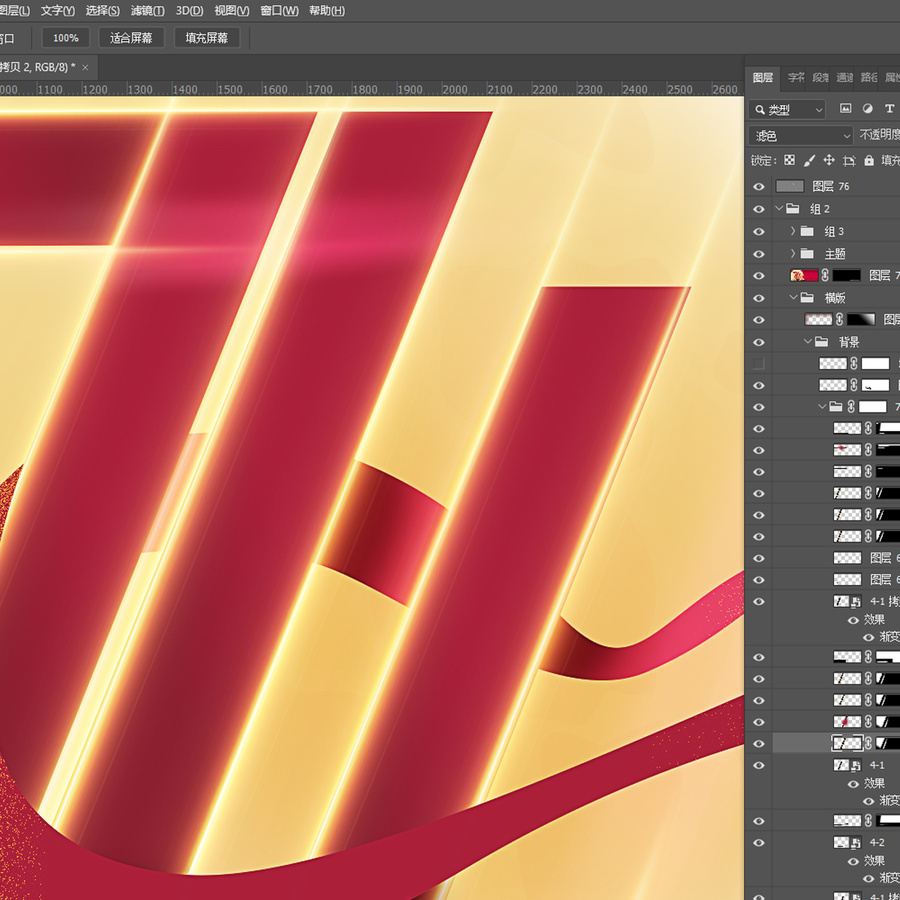Hide the 组 3 group
Viewport: 900px width, 900px height.
coord(759,231)
